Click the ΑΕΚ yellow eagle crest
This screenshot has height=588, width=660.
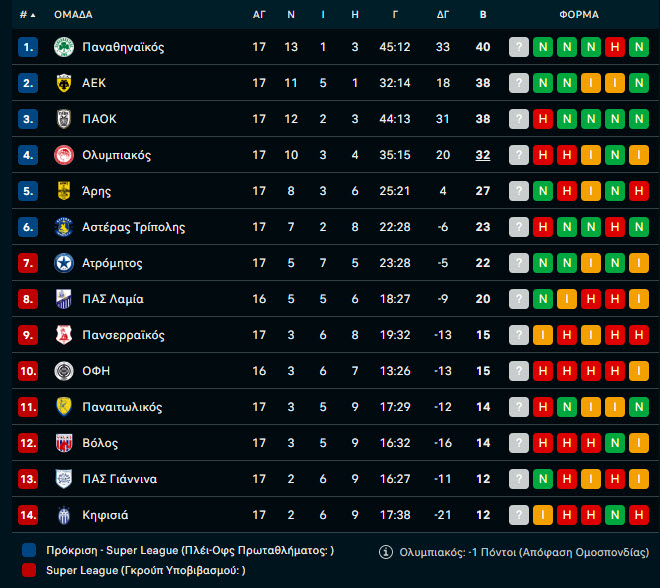pyautogui.click(x=64, y=83)
